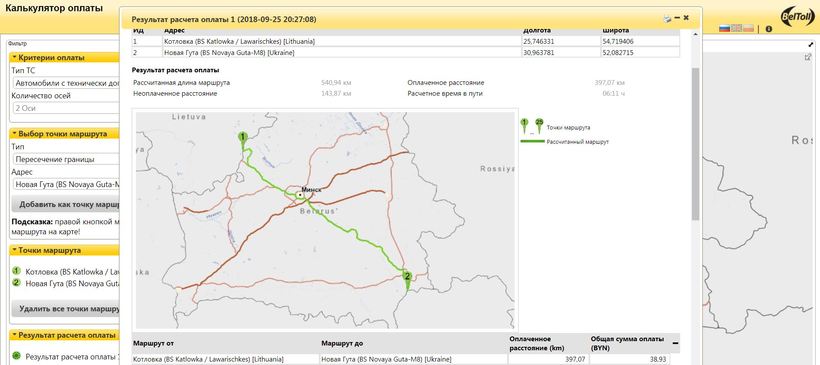Click route marker 2 on the map

point(407,279)
